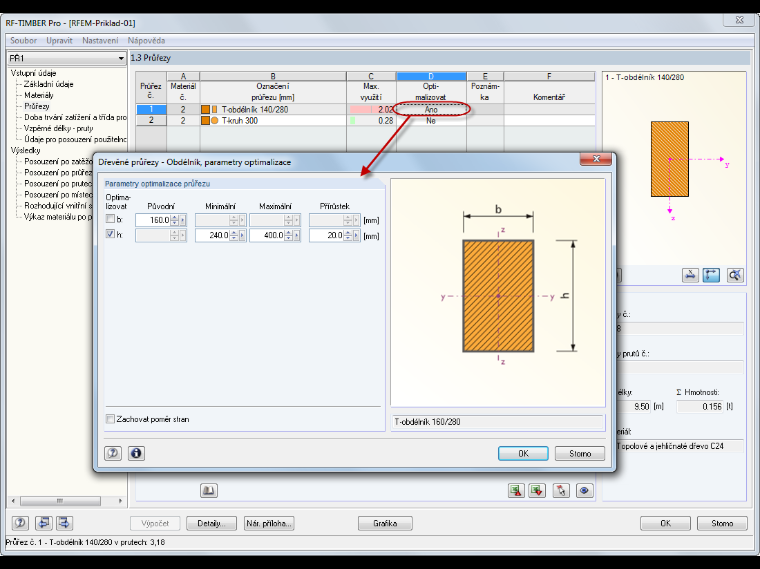
Task: Click the Detaily... button
Action: point(211,523)
